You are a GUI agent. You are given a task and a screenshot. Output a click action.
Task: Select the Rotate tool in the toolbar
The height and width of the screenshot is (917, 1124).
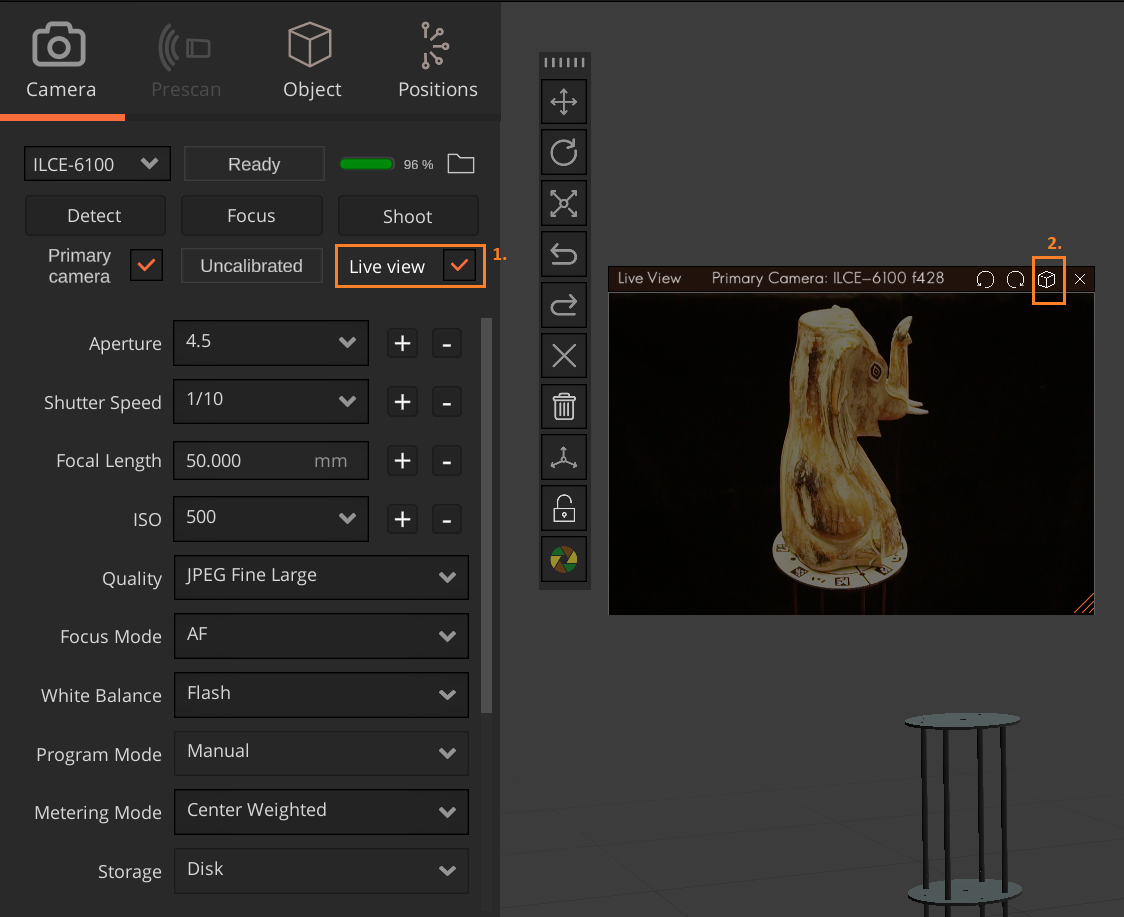pos(564,152)
